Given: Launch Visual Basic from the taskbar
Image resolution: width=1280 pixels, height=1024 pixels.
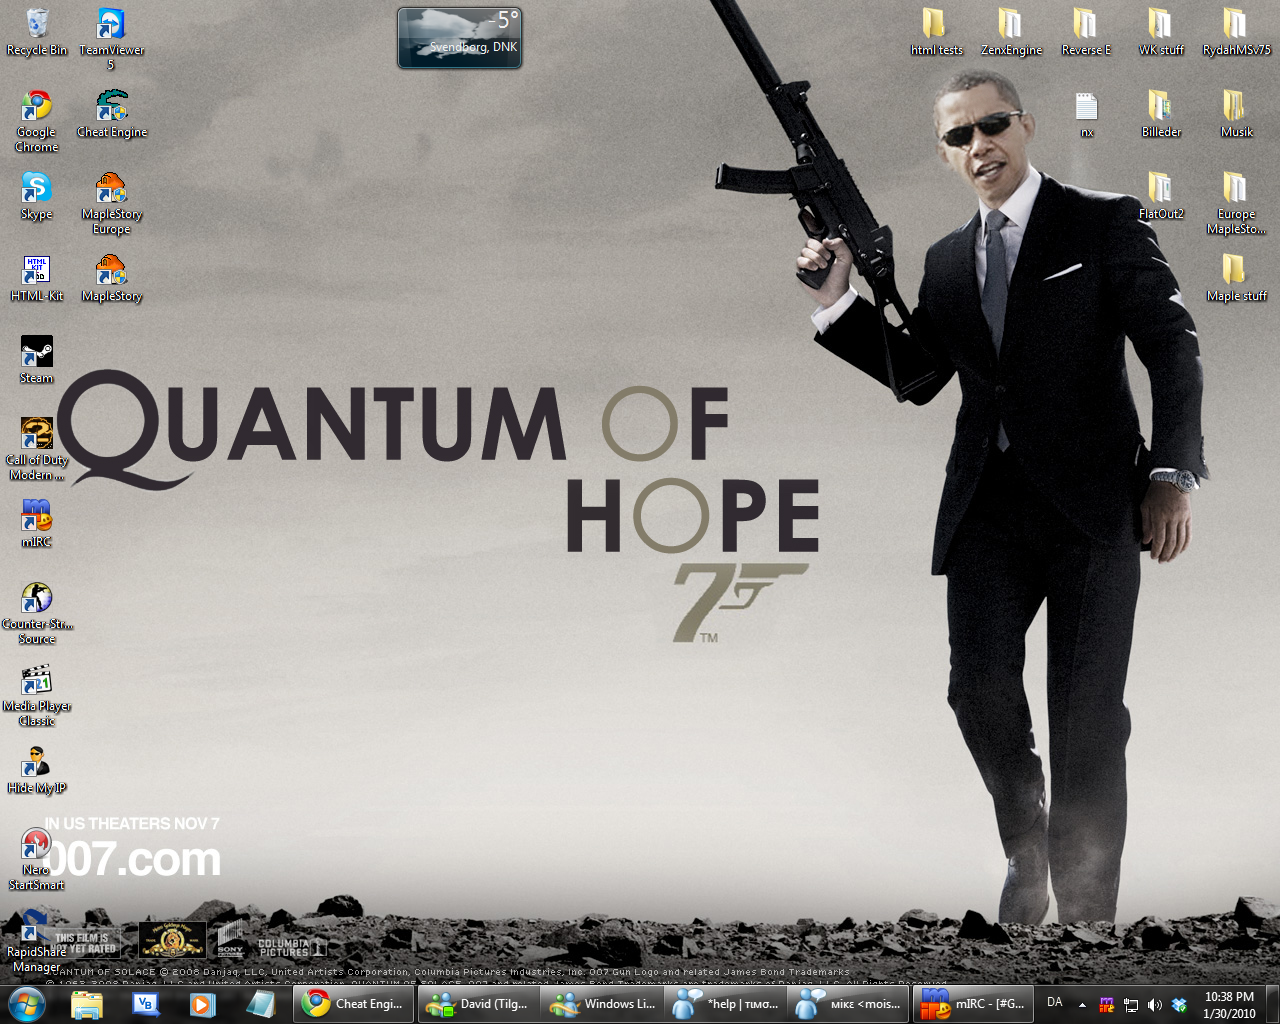Looking at the screenshot, I should (145, 1004).
